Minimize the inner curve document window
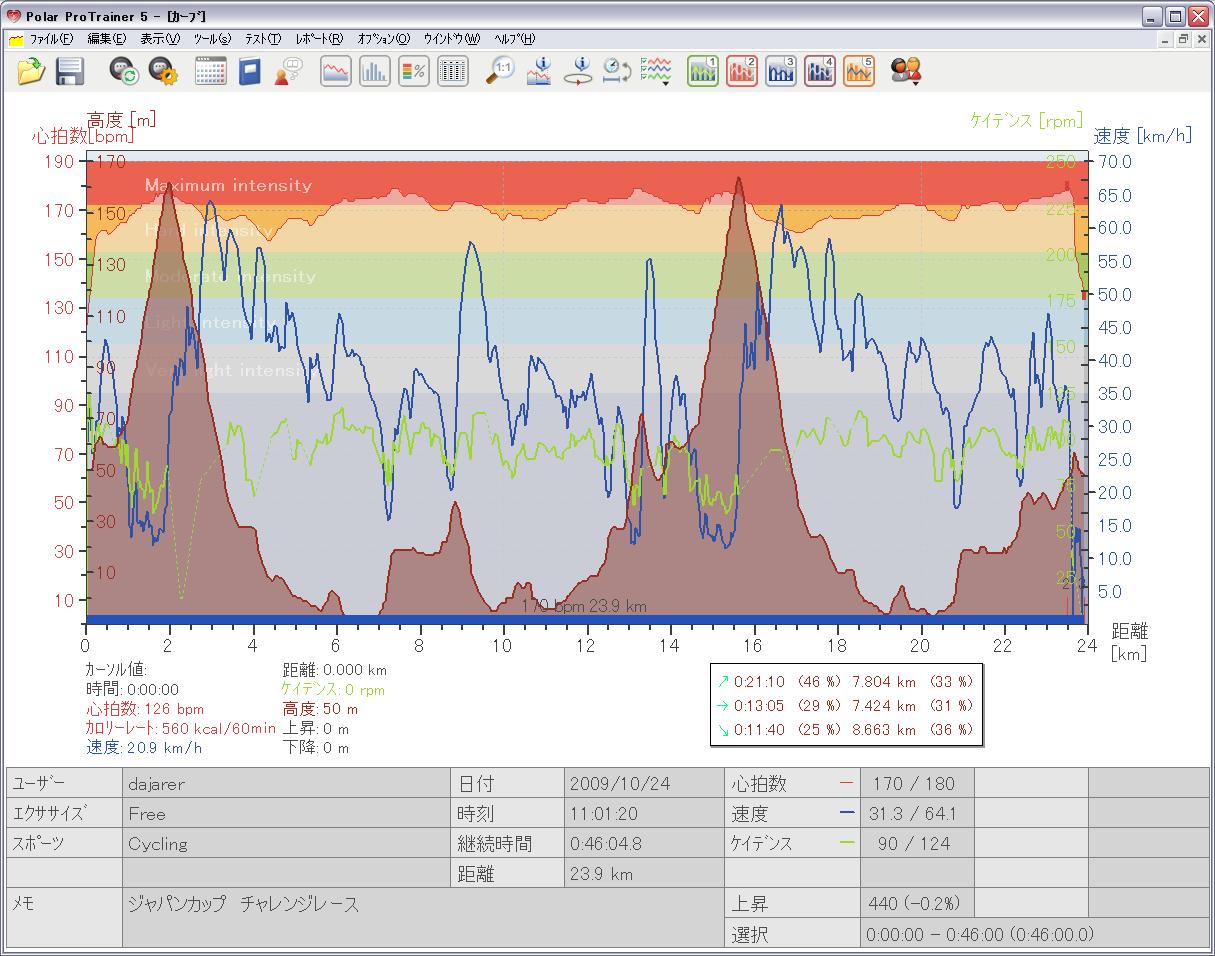This screenshot has width=1215, height=956. pyautogui.click(x=1167, y=39)
